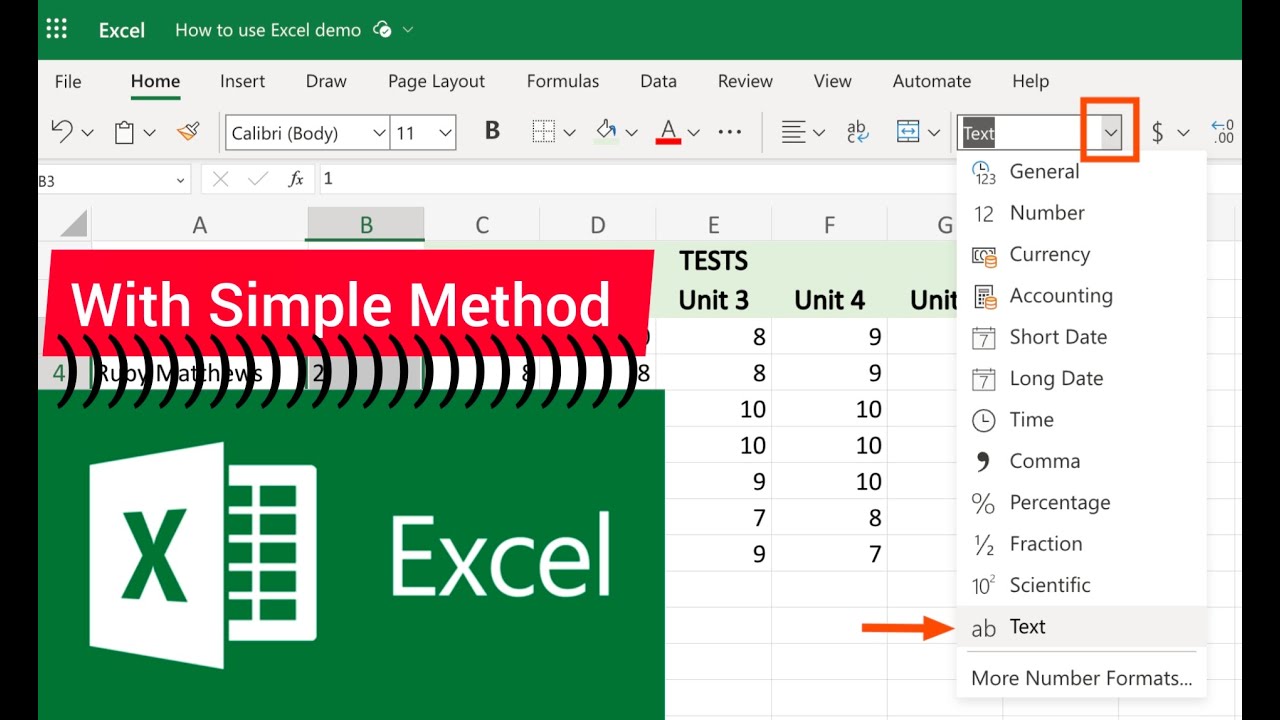Select the Format Painter brush
This screenshot has height=720, width=1280.
click(x=188, y=131)
